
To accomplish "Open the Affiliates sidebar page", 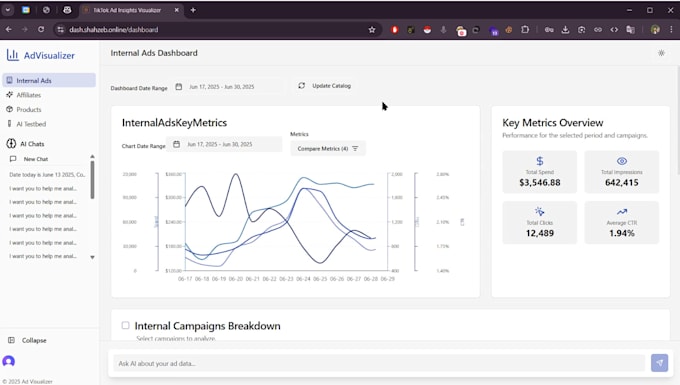I will [29, 95].
